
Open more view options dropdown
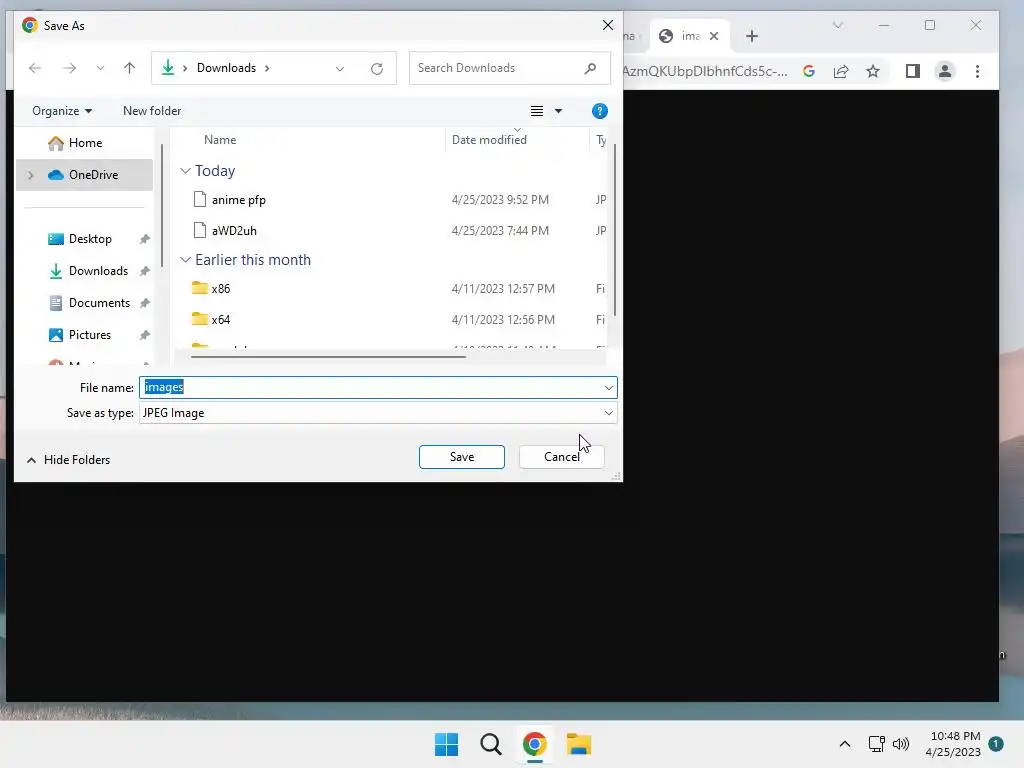(x=558, y=111)
